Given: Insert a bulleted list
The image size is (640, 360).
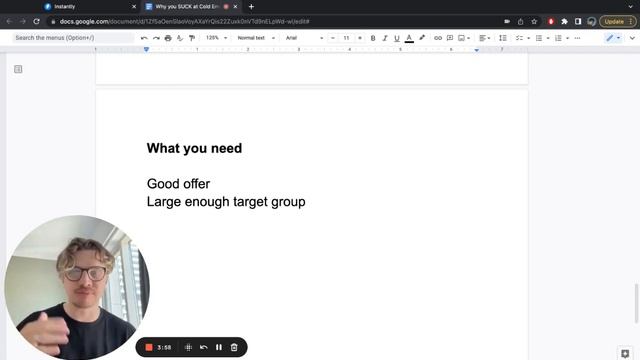Looking at the screenshot, I should click(x=539, y=38).
